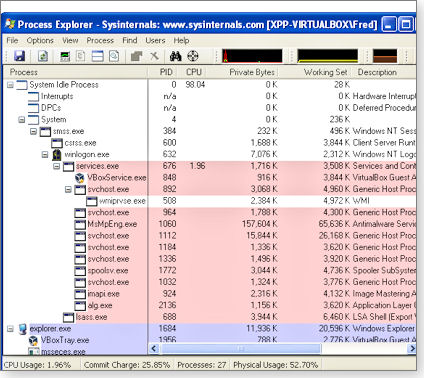Open the View menu

[x=70, y=40]
